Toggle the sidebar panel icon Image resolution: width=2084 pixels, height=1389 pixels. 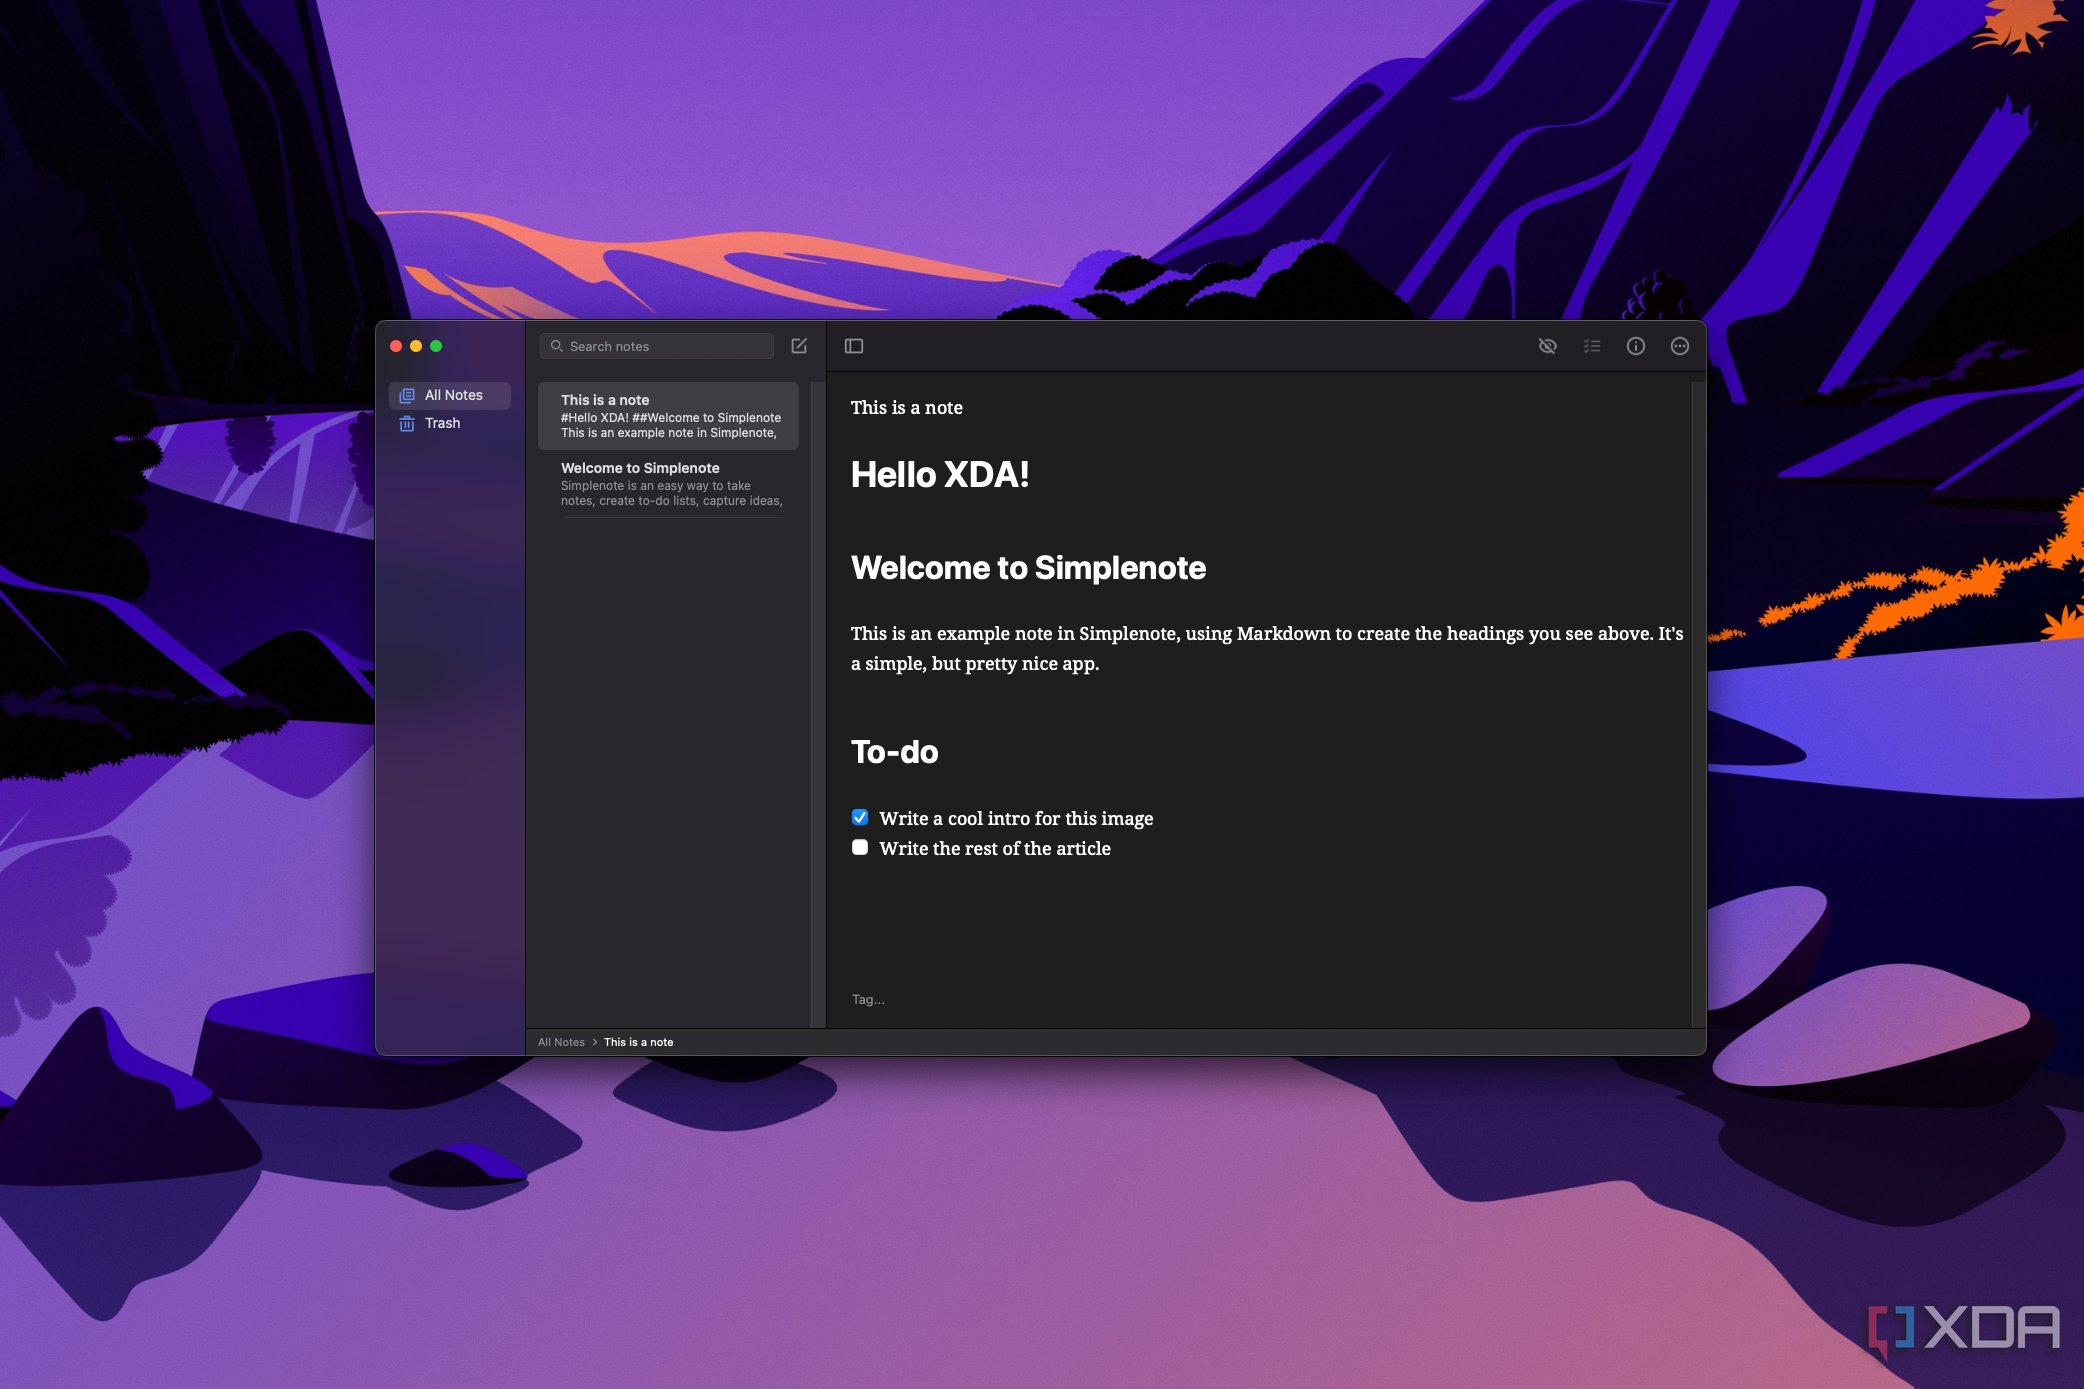point(854,344)
